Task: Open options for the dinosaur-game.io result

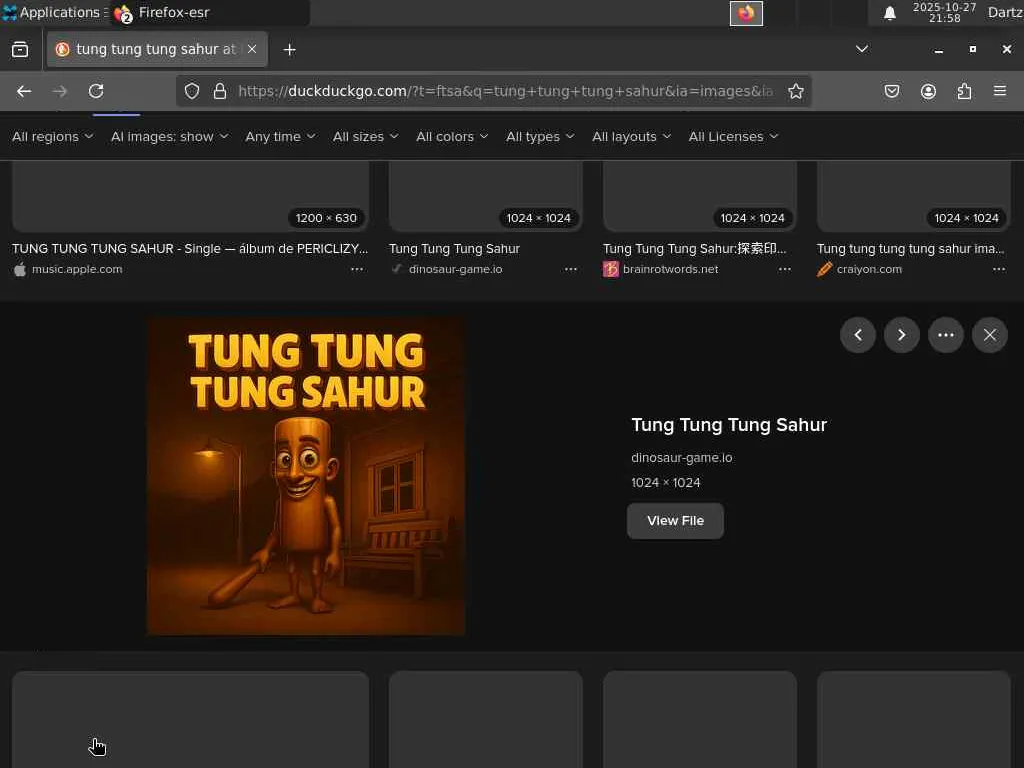Action: coord(571,269)
